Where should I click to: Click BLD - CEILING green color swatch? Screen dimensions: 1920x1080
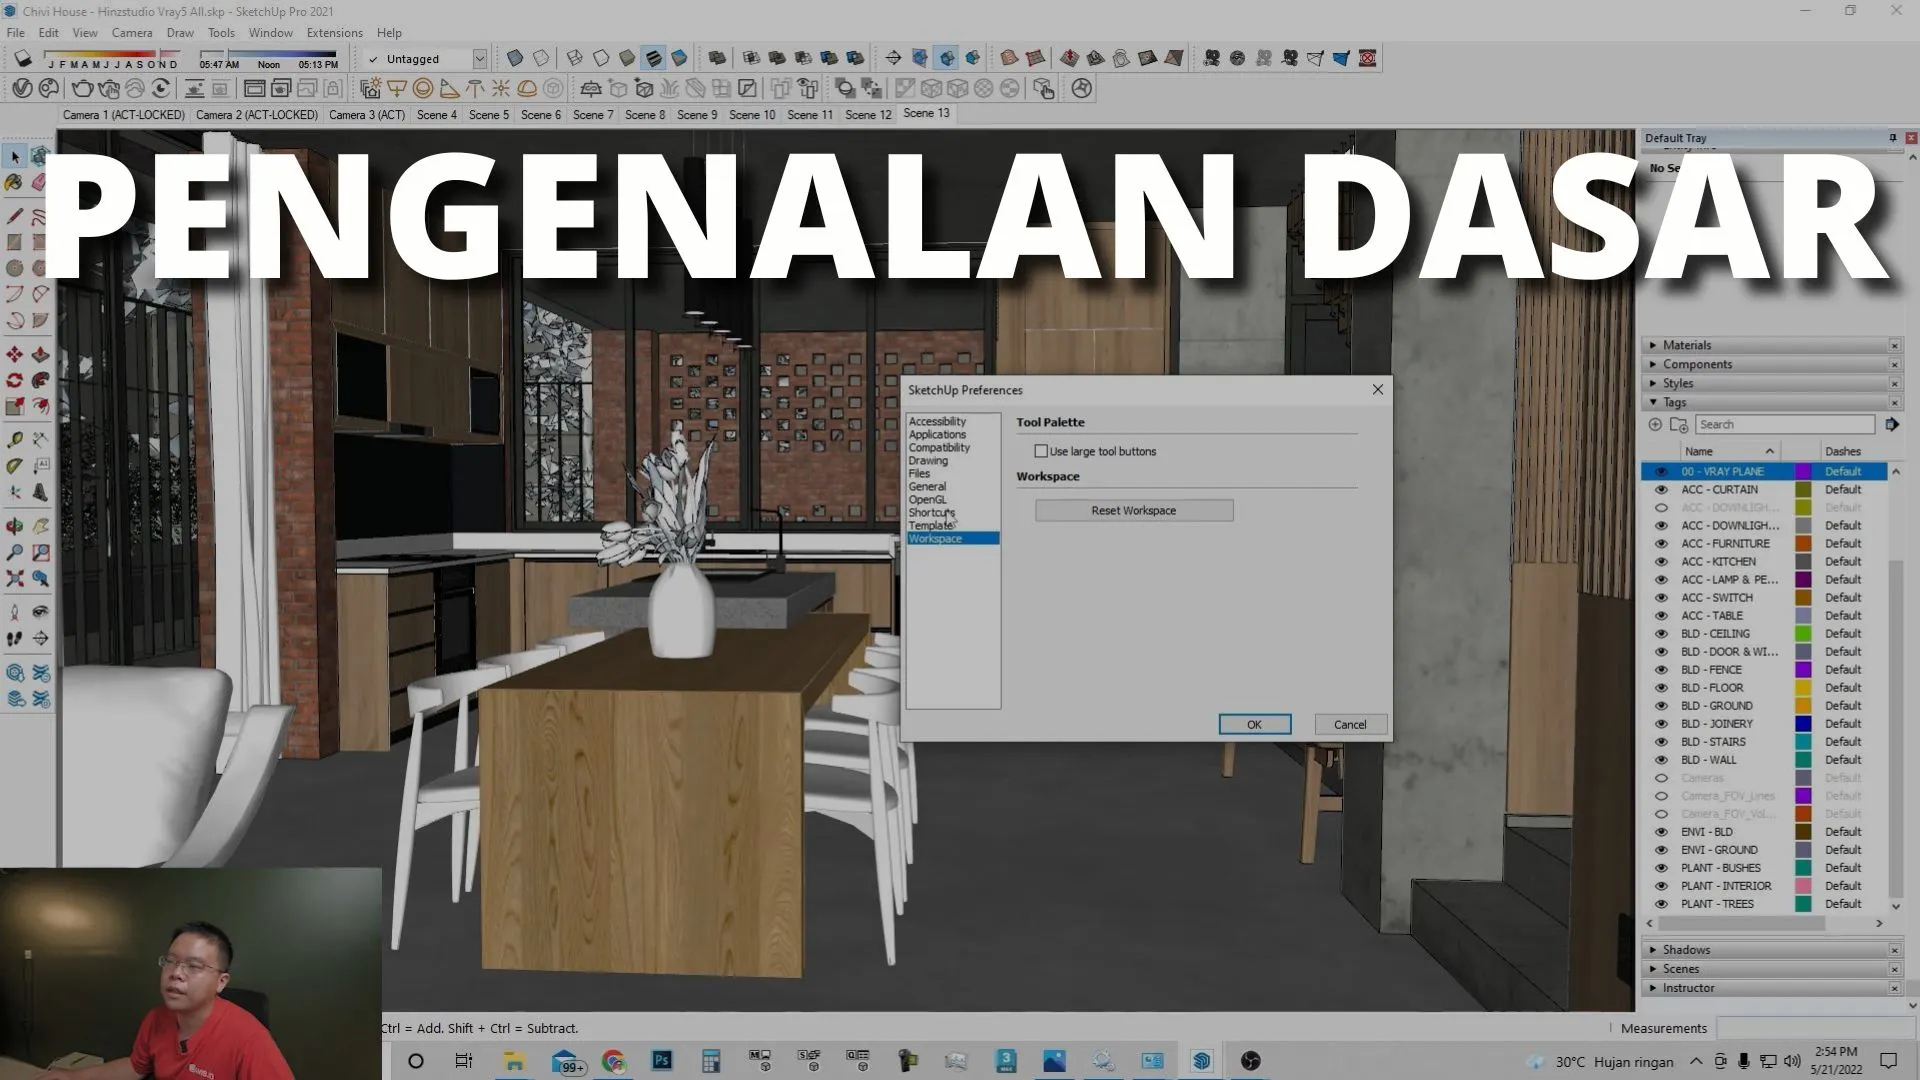pos(1803,634)
